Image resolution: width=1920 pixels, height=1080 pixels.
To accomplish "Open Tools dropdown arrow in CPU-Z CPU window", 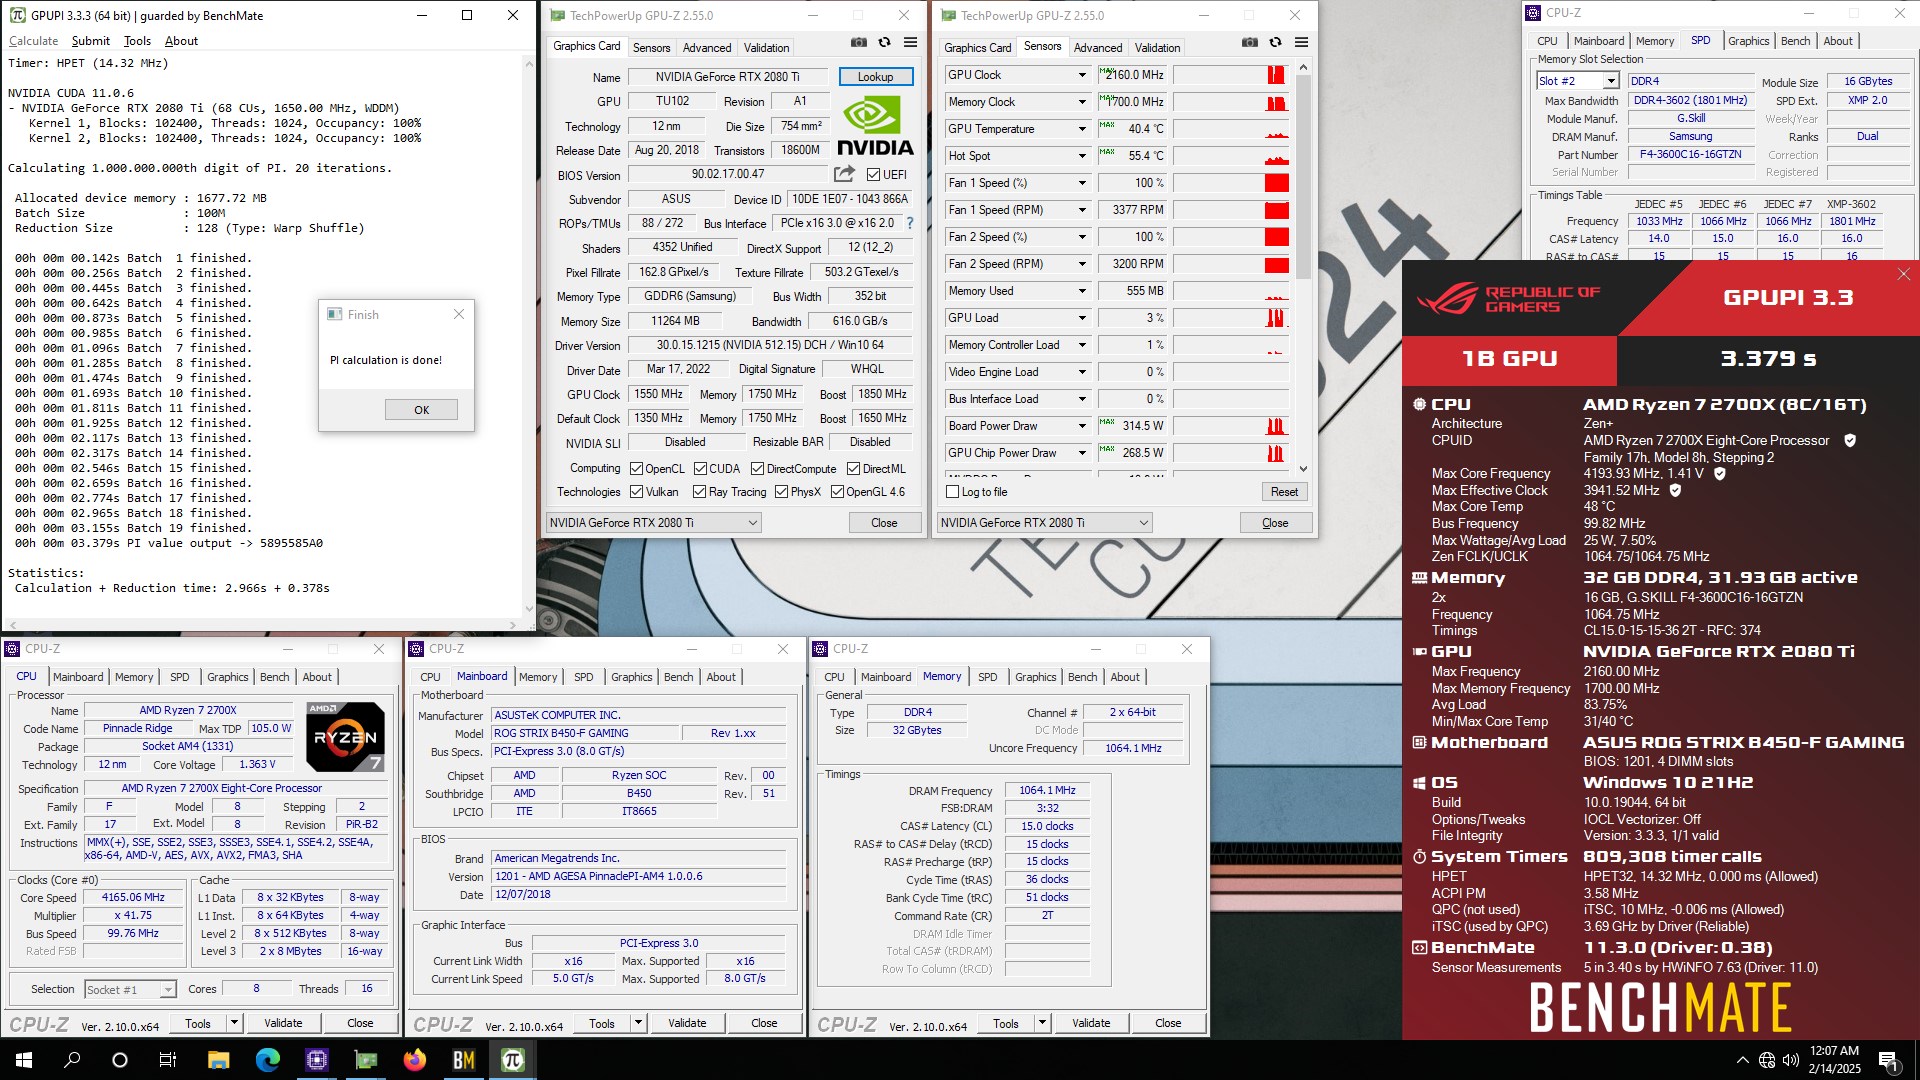I will pyautogui.click(x=234, y=1023).
